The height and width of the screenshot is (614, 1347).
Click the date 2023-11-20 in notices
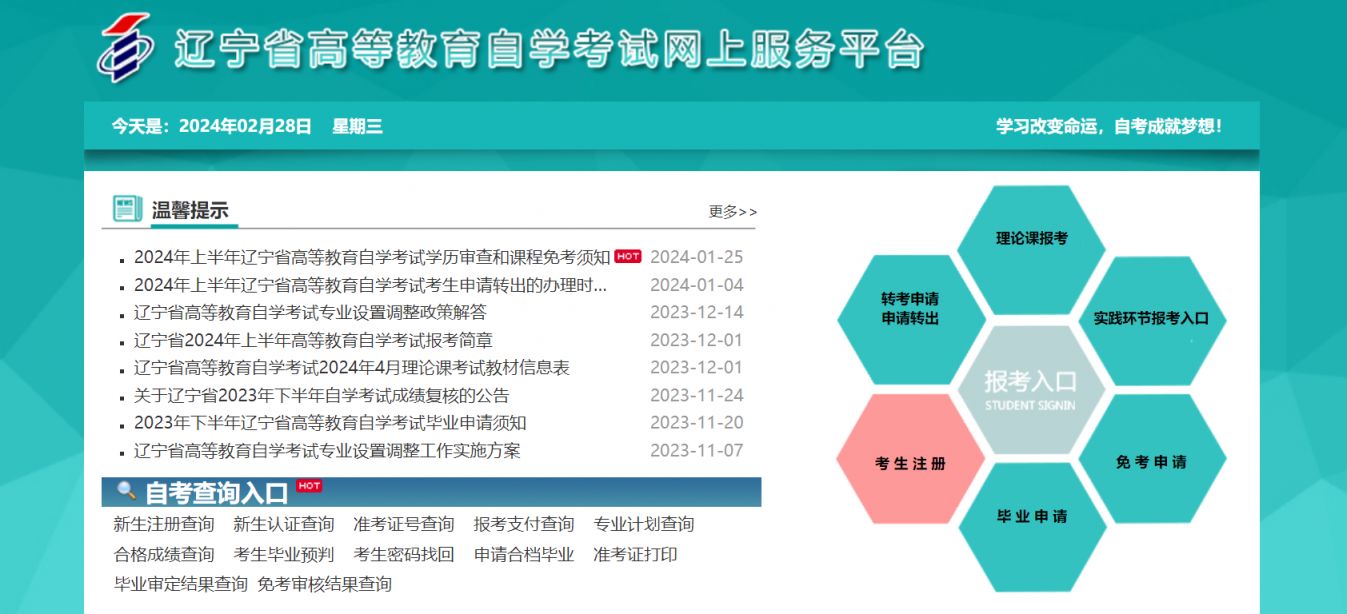[x=697, y=423]
